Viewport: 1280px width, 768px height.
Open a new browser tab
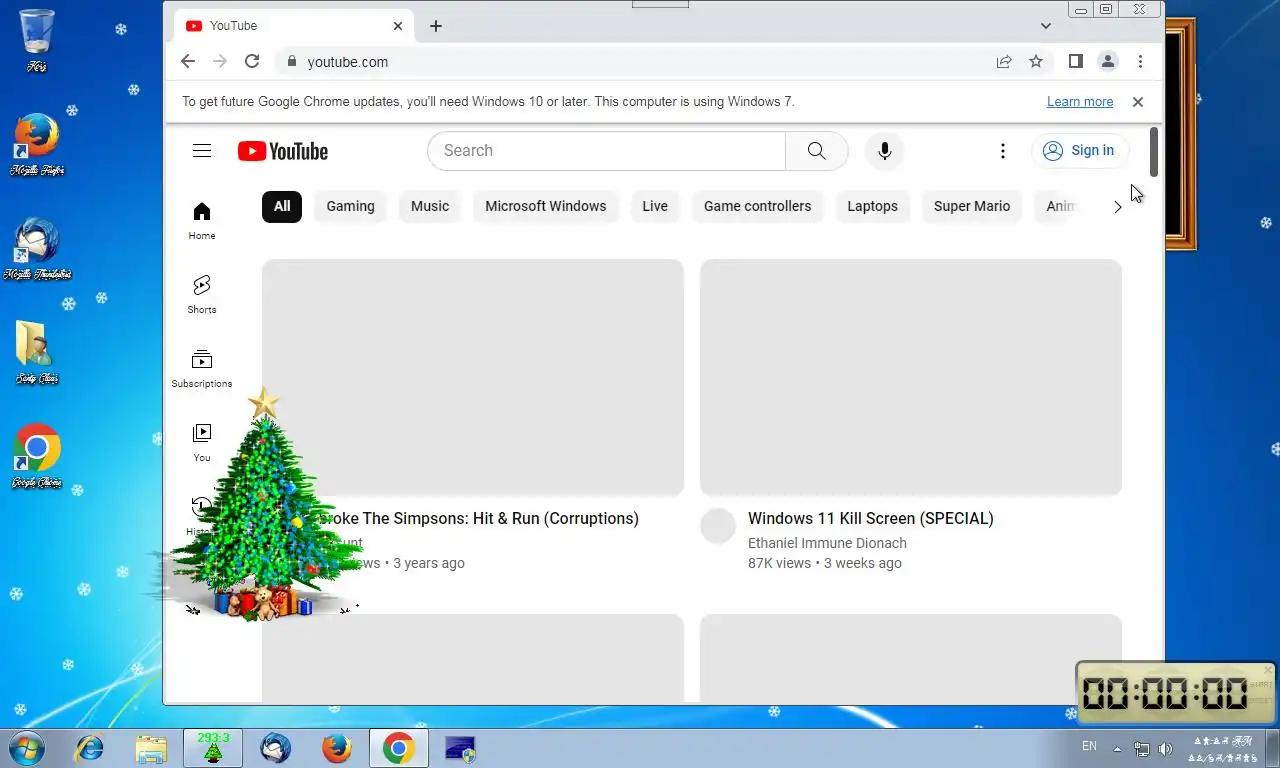click(436, 26)
